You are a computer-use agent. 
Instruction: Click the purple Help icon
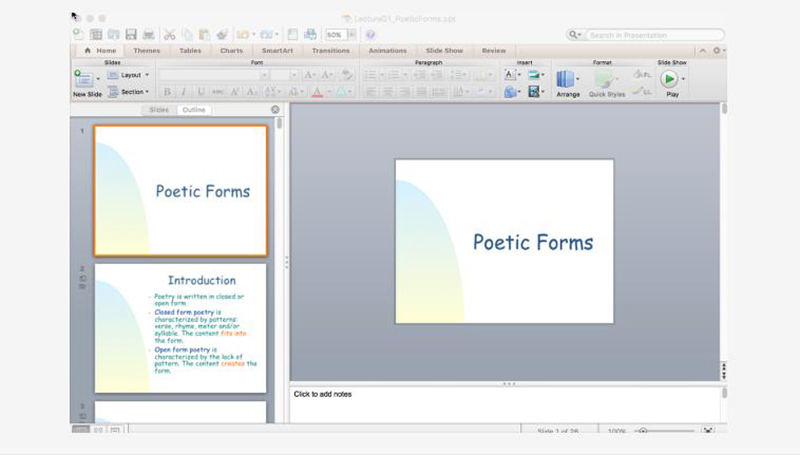[x=369, y=35]
